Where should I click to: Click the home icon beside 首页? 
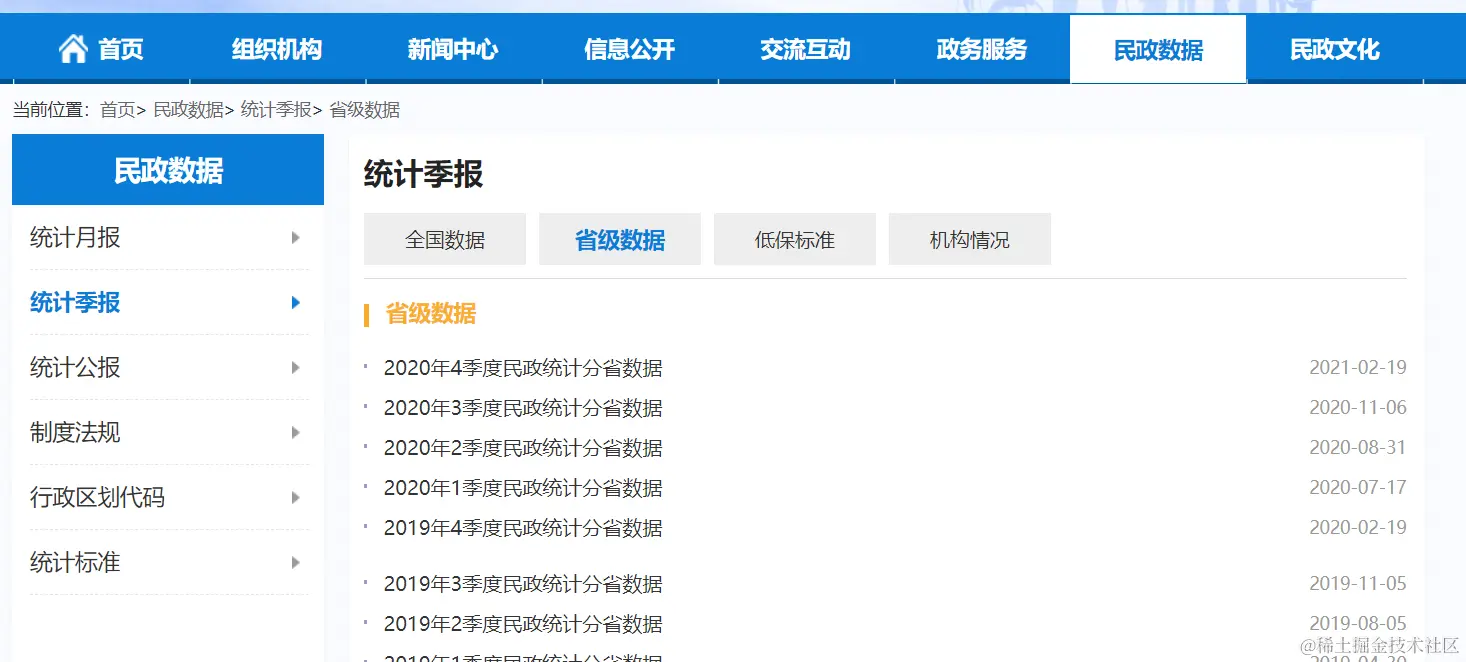(74, 46)
